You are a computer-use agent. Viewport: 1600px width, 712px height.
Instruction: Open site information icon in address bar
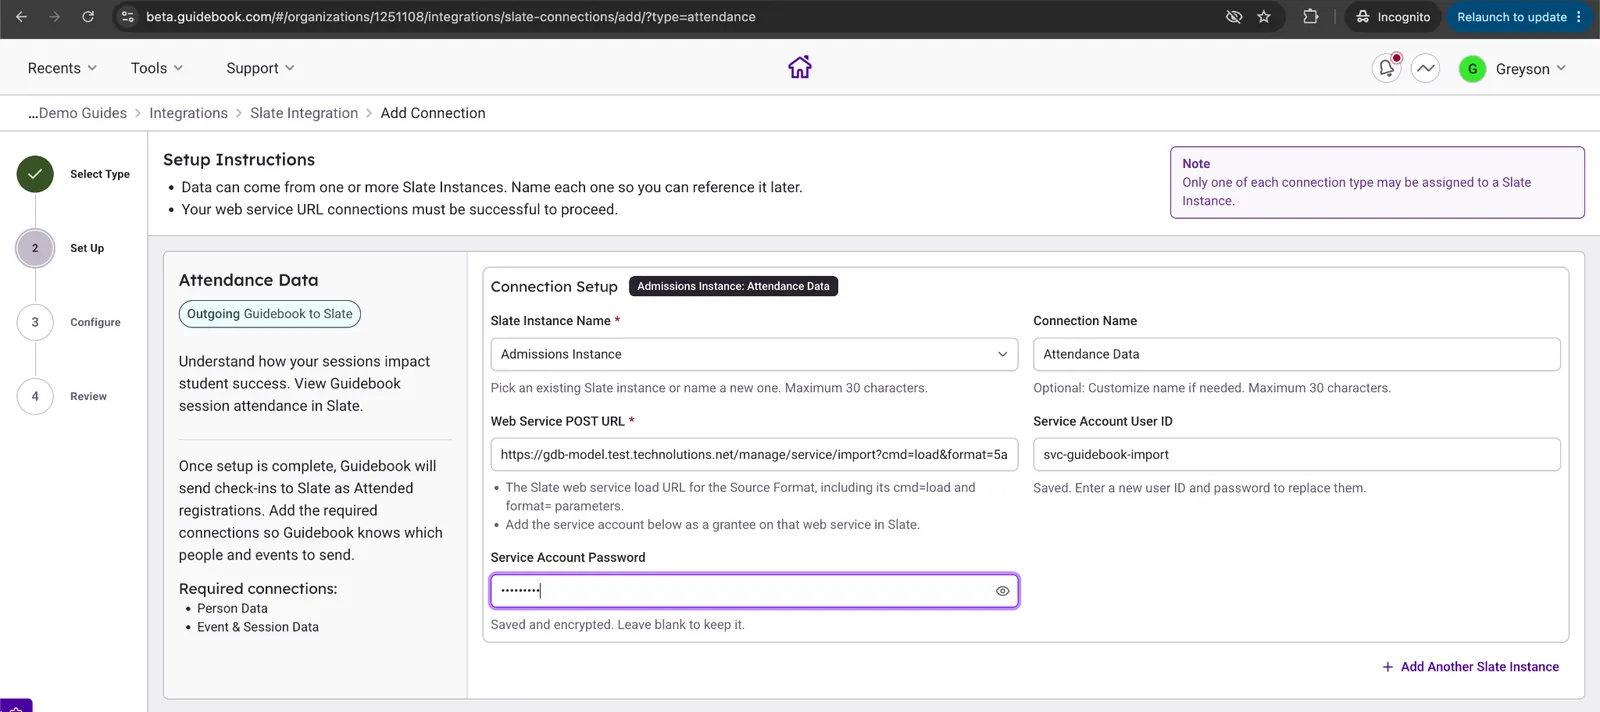click(127, 17)
